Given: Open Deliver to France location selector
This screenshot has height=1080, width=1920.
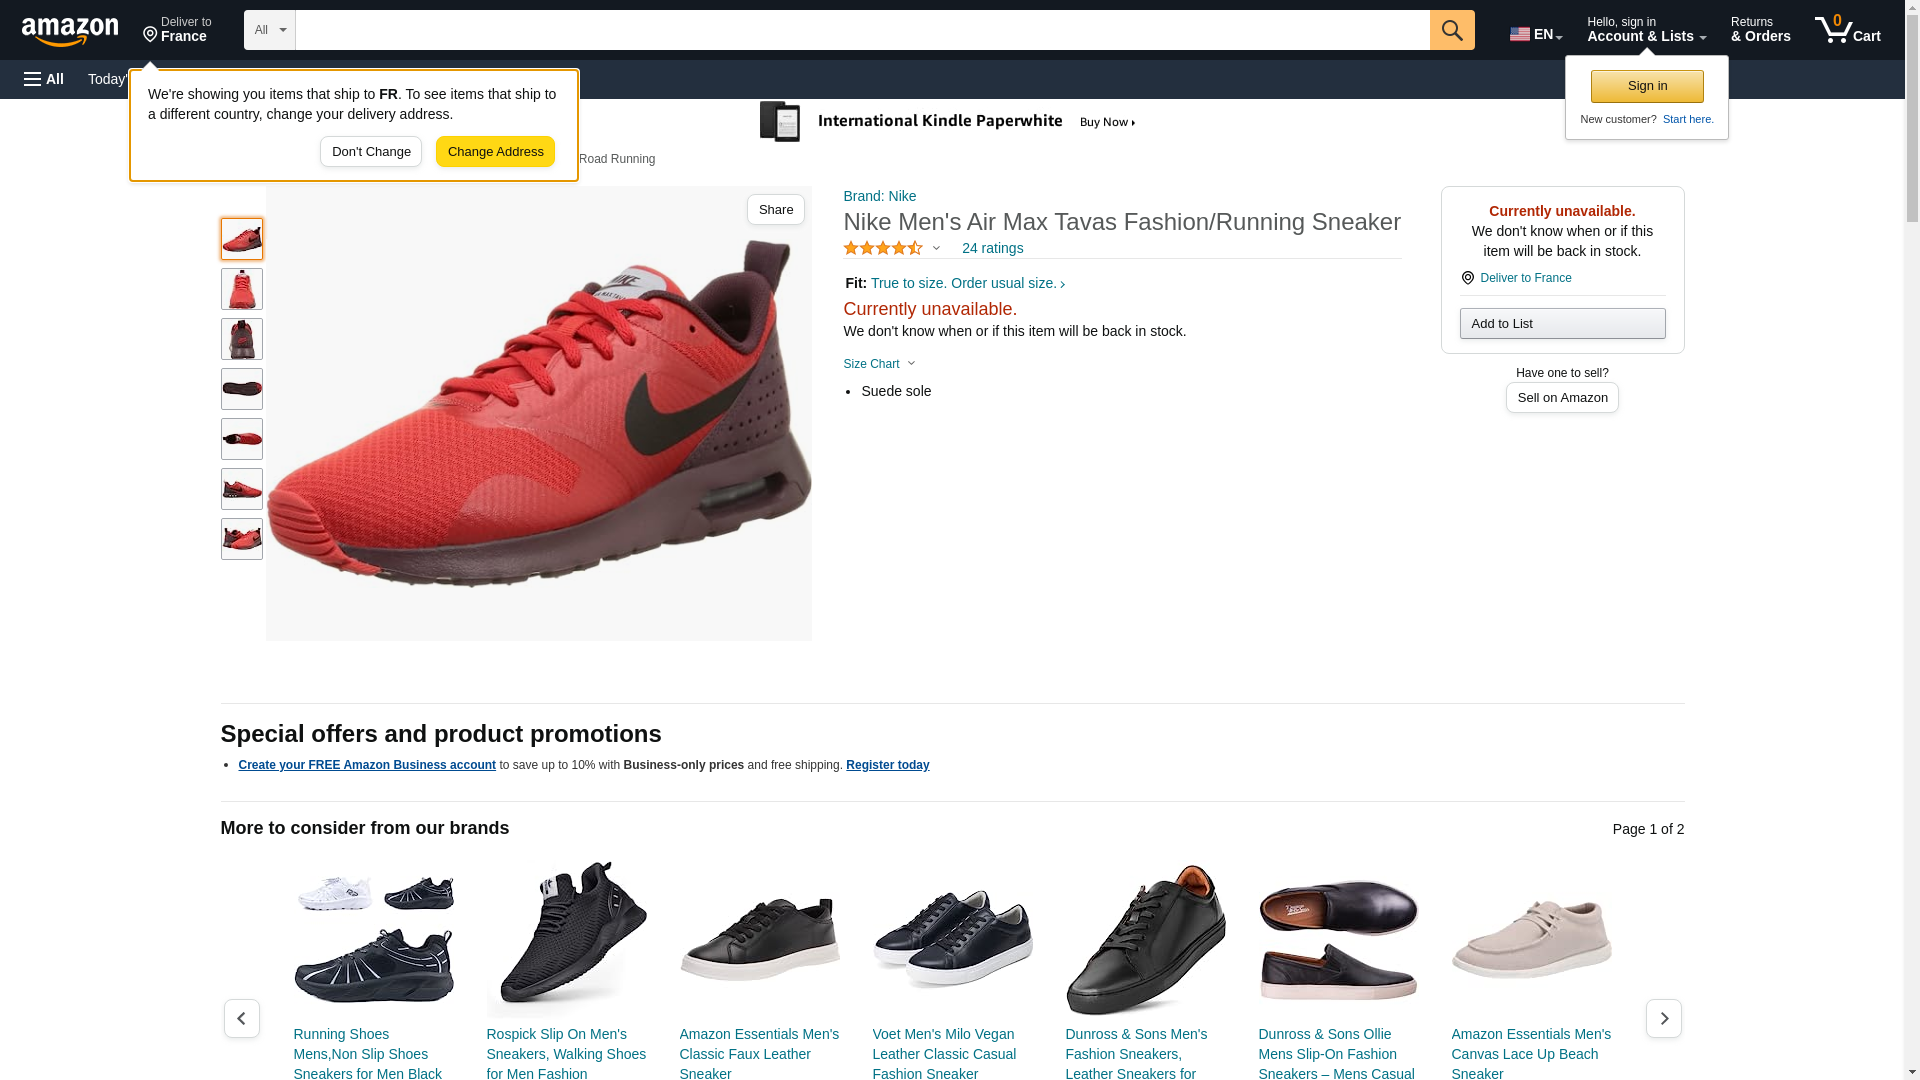Looking at the screenshot, I should (x=177, y=30).
